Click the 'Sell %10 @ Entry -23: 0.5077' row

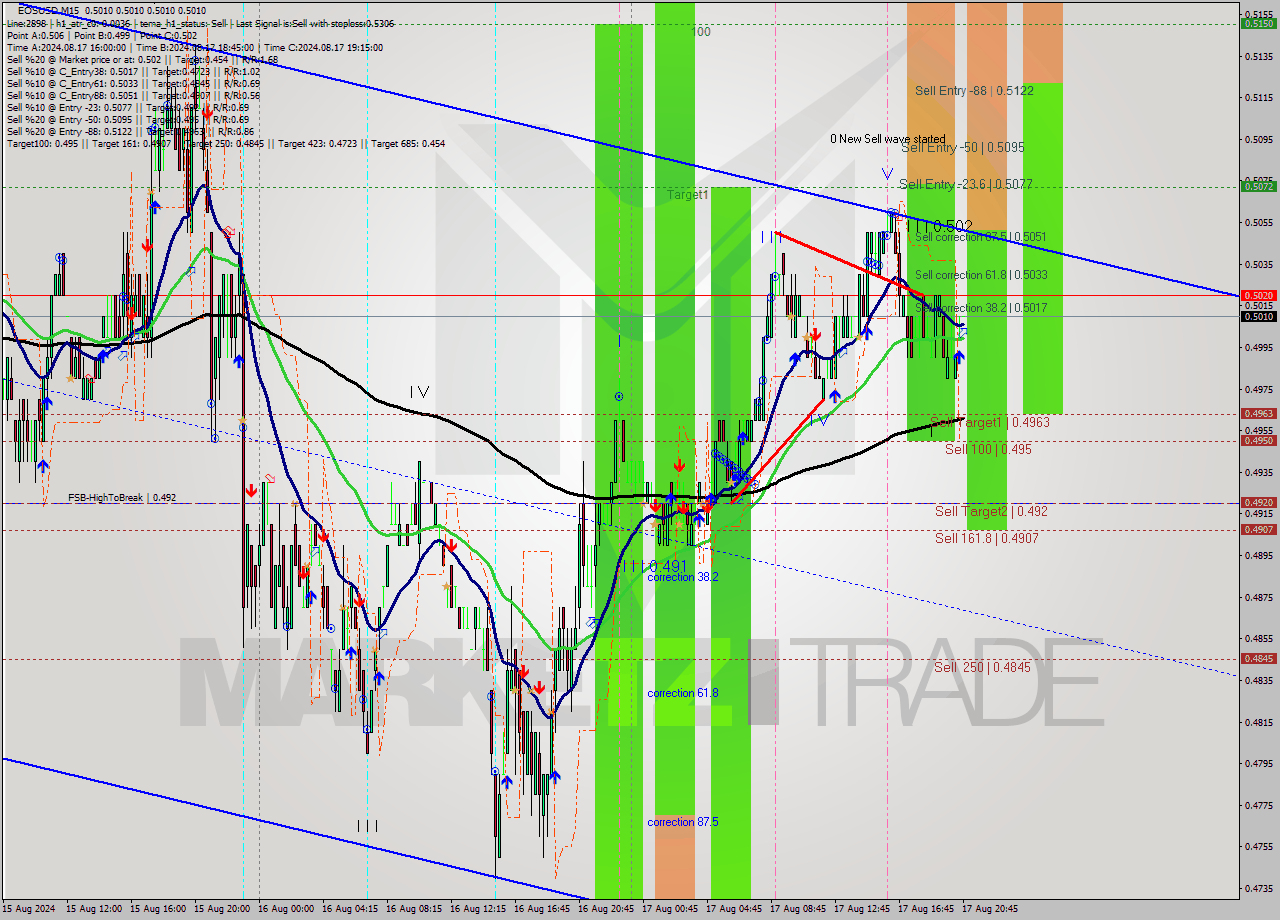[x=127, y=107]
